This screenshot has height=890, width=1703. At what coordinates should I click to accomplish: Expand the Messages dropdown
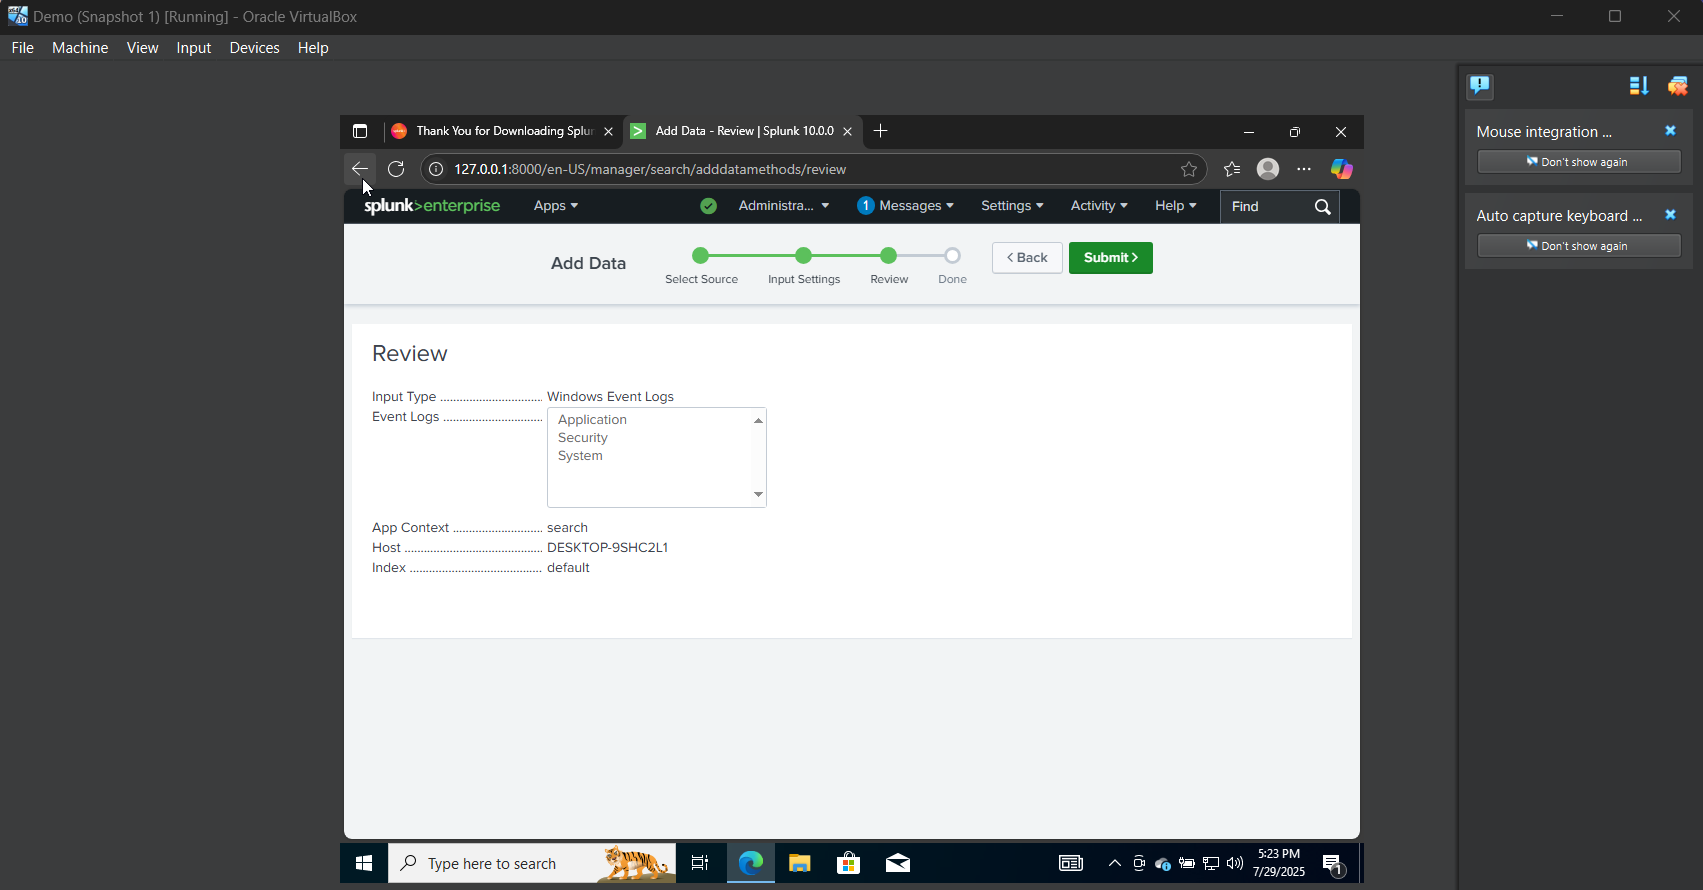[x=906, y=206]
